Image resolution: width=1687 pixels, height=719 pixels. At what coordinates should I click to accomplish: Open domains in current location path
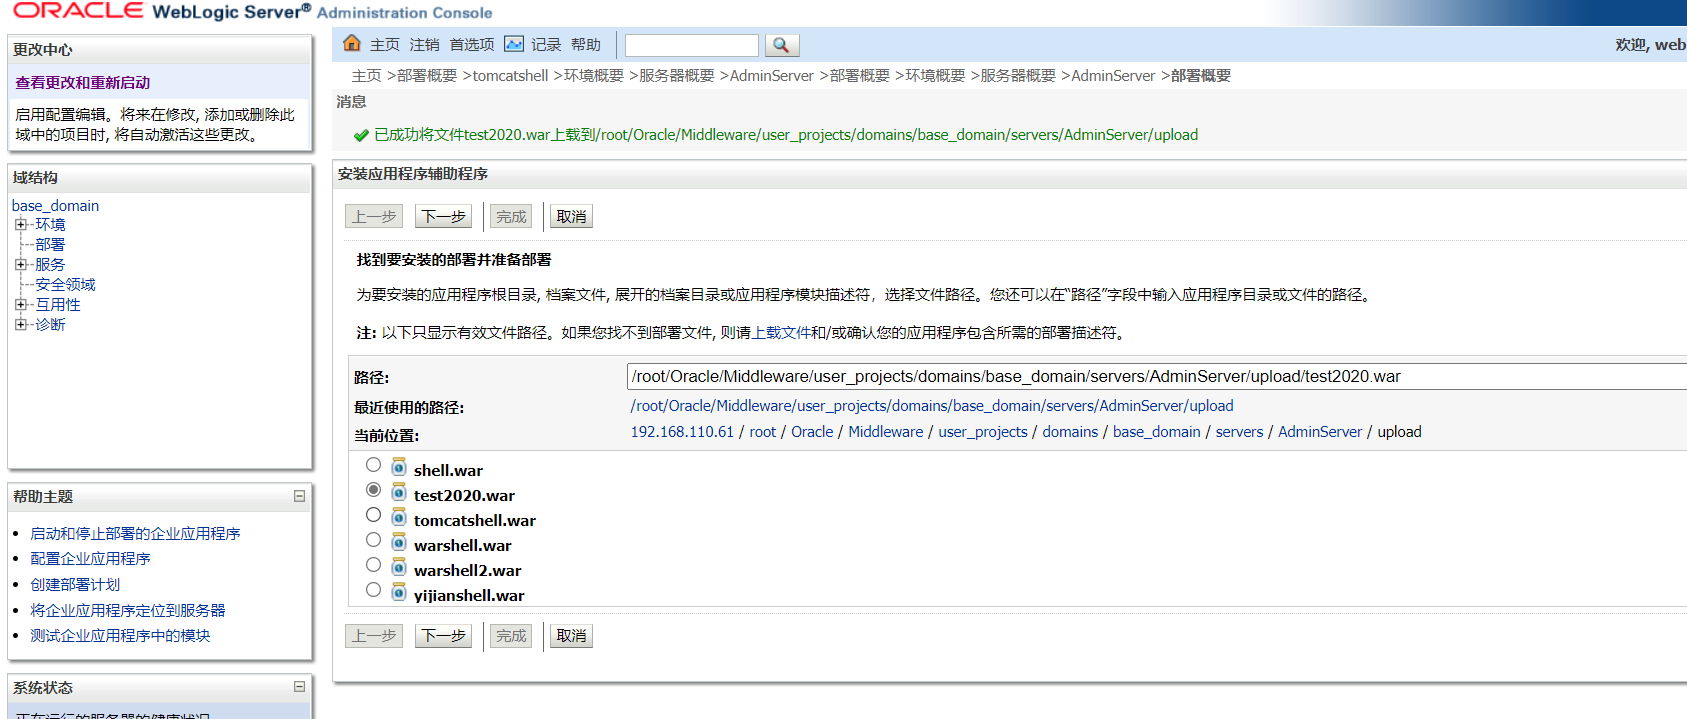pyautogui.click(x=1070, y=432)
